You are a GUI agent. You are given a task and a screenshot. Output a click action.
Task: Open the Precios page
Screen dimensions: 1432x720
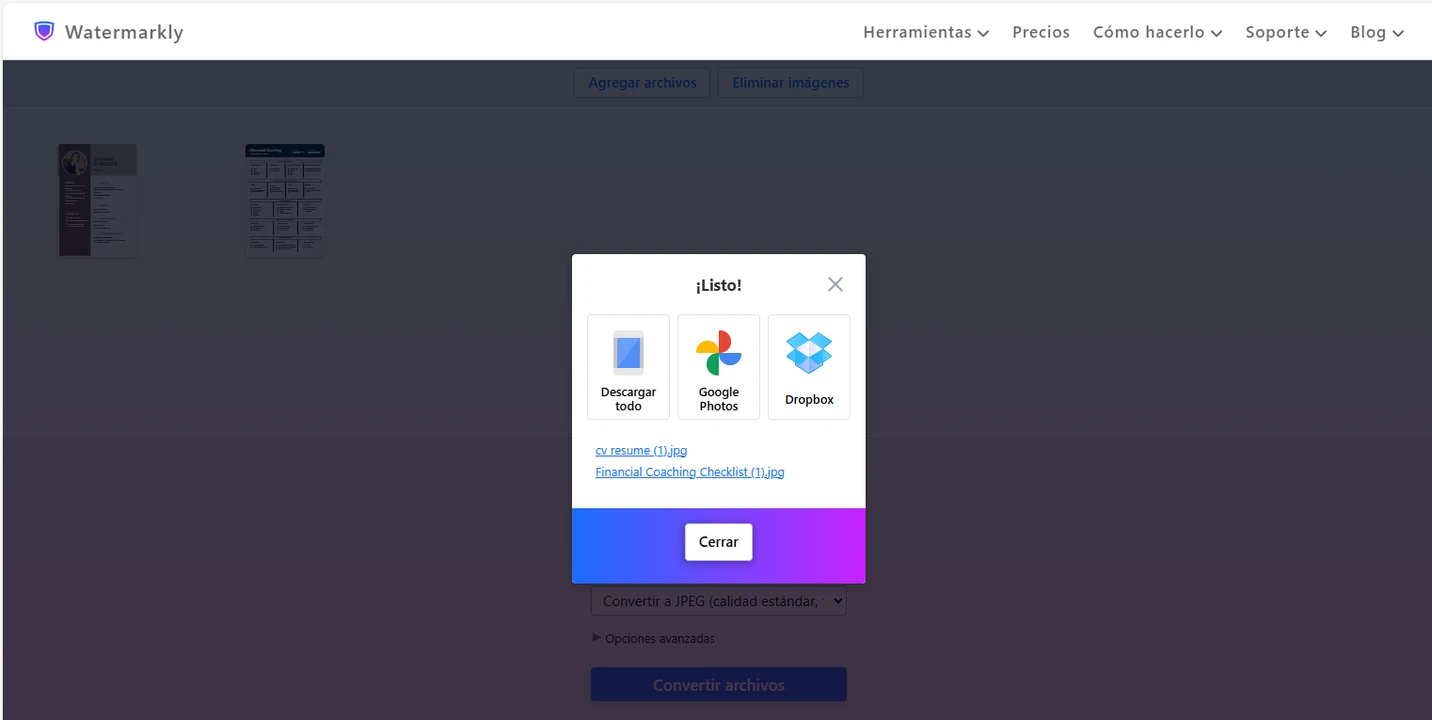[1040, 32]
